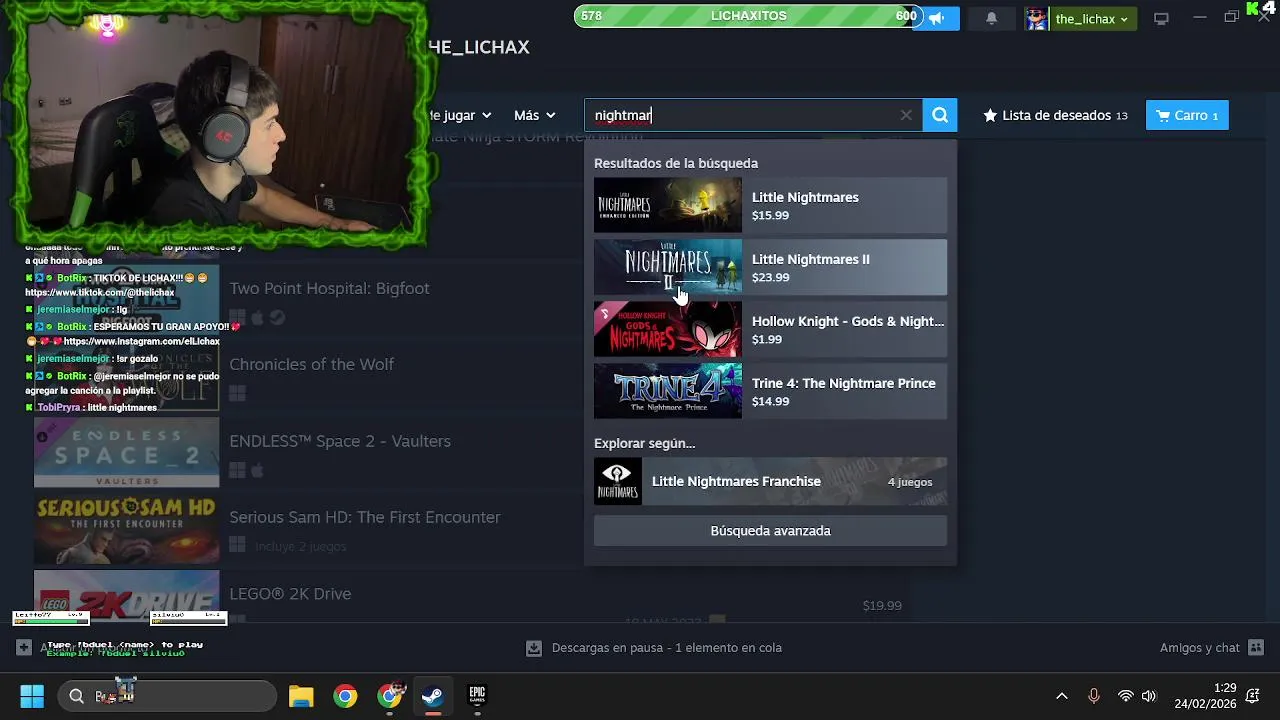Image resolution: width=1280 pixels, height=720 pixels.
Task: Click the friends chat grid icon
Action: point(1256,648)
